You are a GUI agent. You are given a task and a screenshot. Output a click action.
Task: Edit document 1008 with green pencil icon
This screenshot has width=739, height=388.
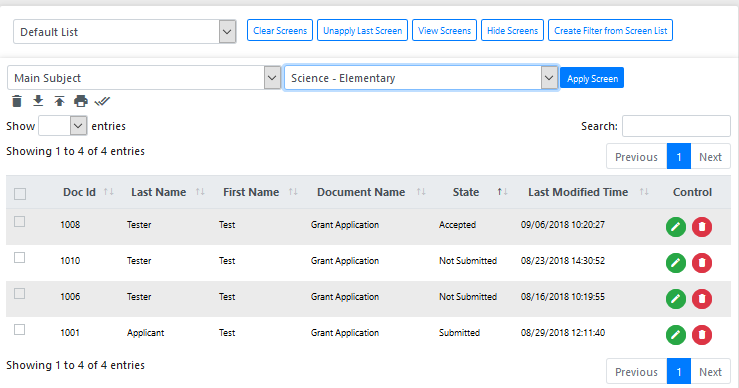coord(675,227)
